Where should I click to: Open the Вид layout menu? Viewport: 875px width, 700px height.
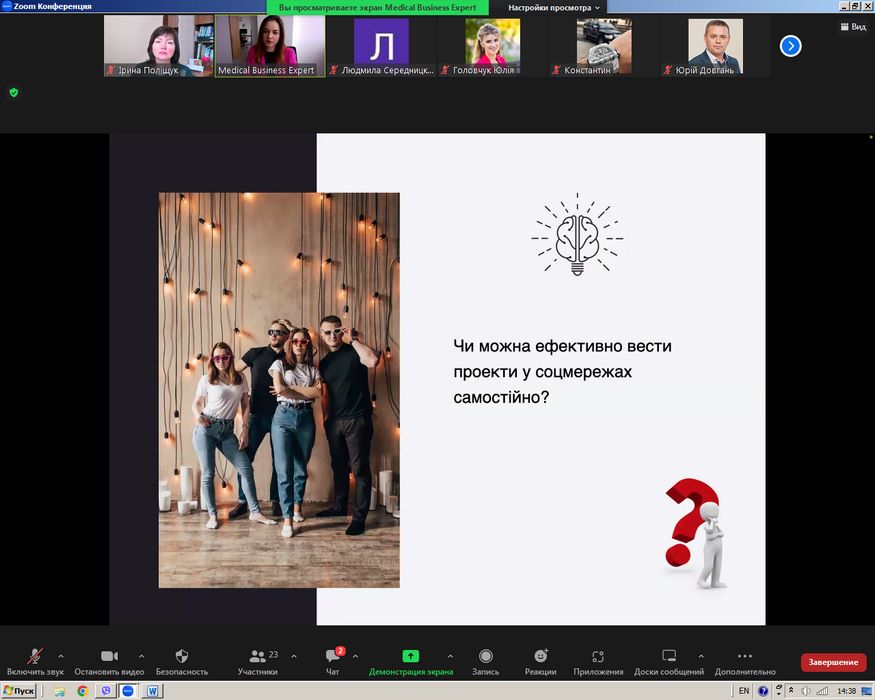(x=853, y=27)
